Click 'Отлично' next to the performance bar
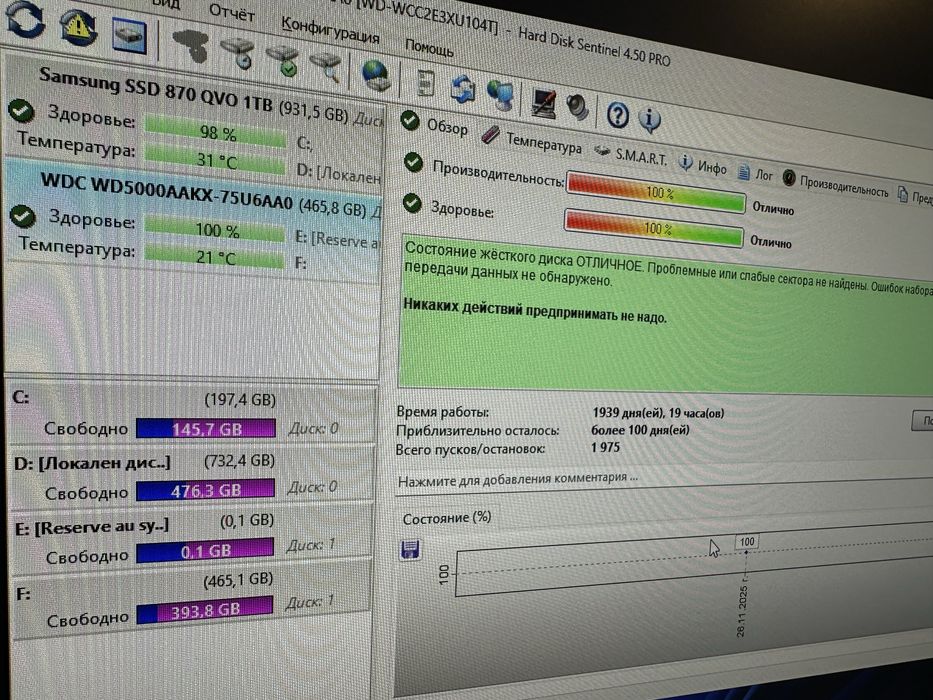This screenshot has width=933, height=700. pos(773,208)
